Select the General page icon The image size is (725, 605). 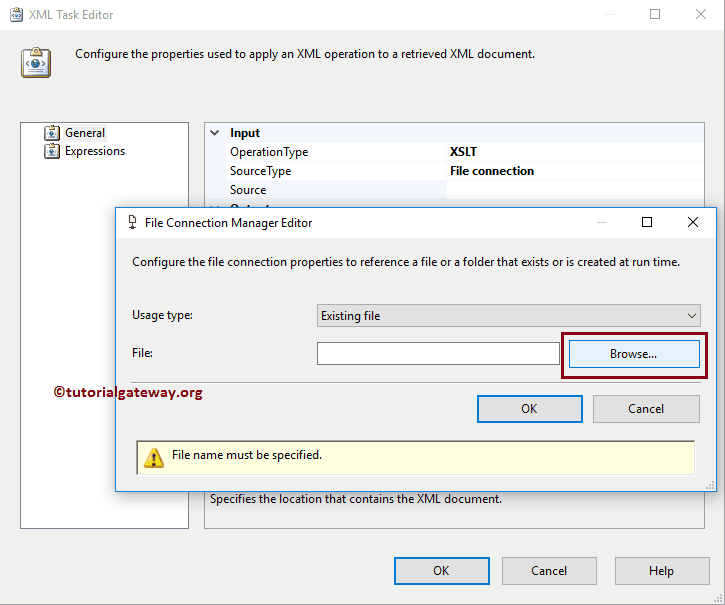52,133
